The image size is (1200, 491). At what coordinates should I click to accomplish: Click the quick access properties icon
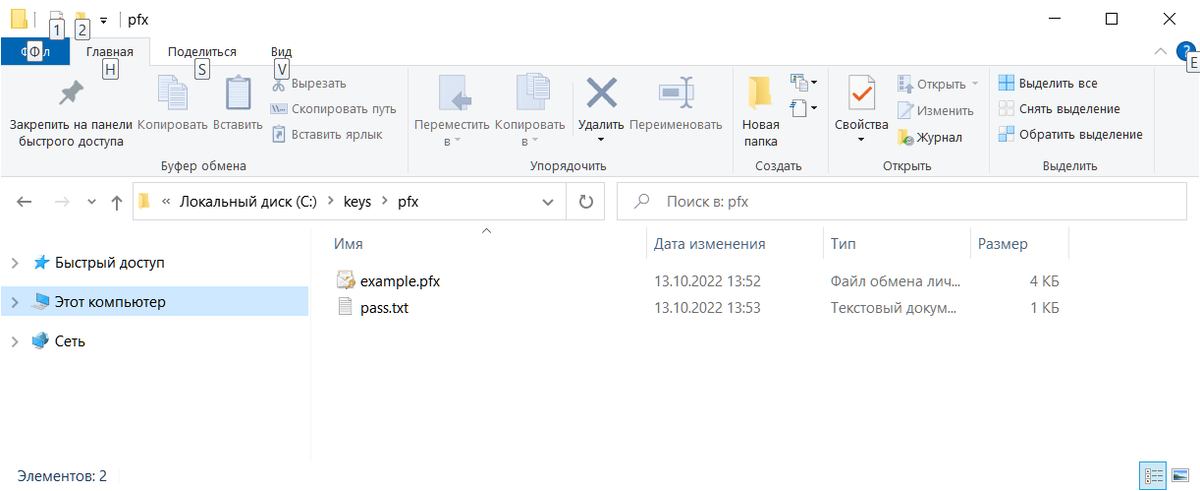[x=56, y=18]
